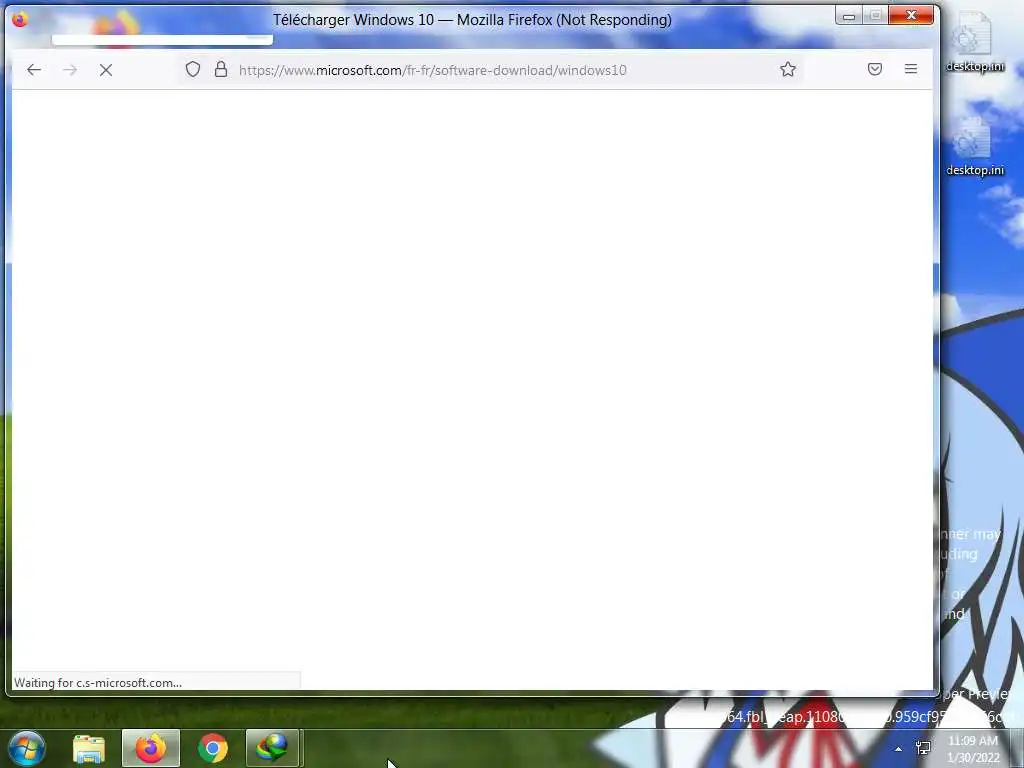Open the Windows Start menu orb
This screenshot has width=1024, height=768.
point(27,748)
